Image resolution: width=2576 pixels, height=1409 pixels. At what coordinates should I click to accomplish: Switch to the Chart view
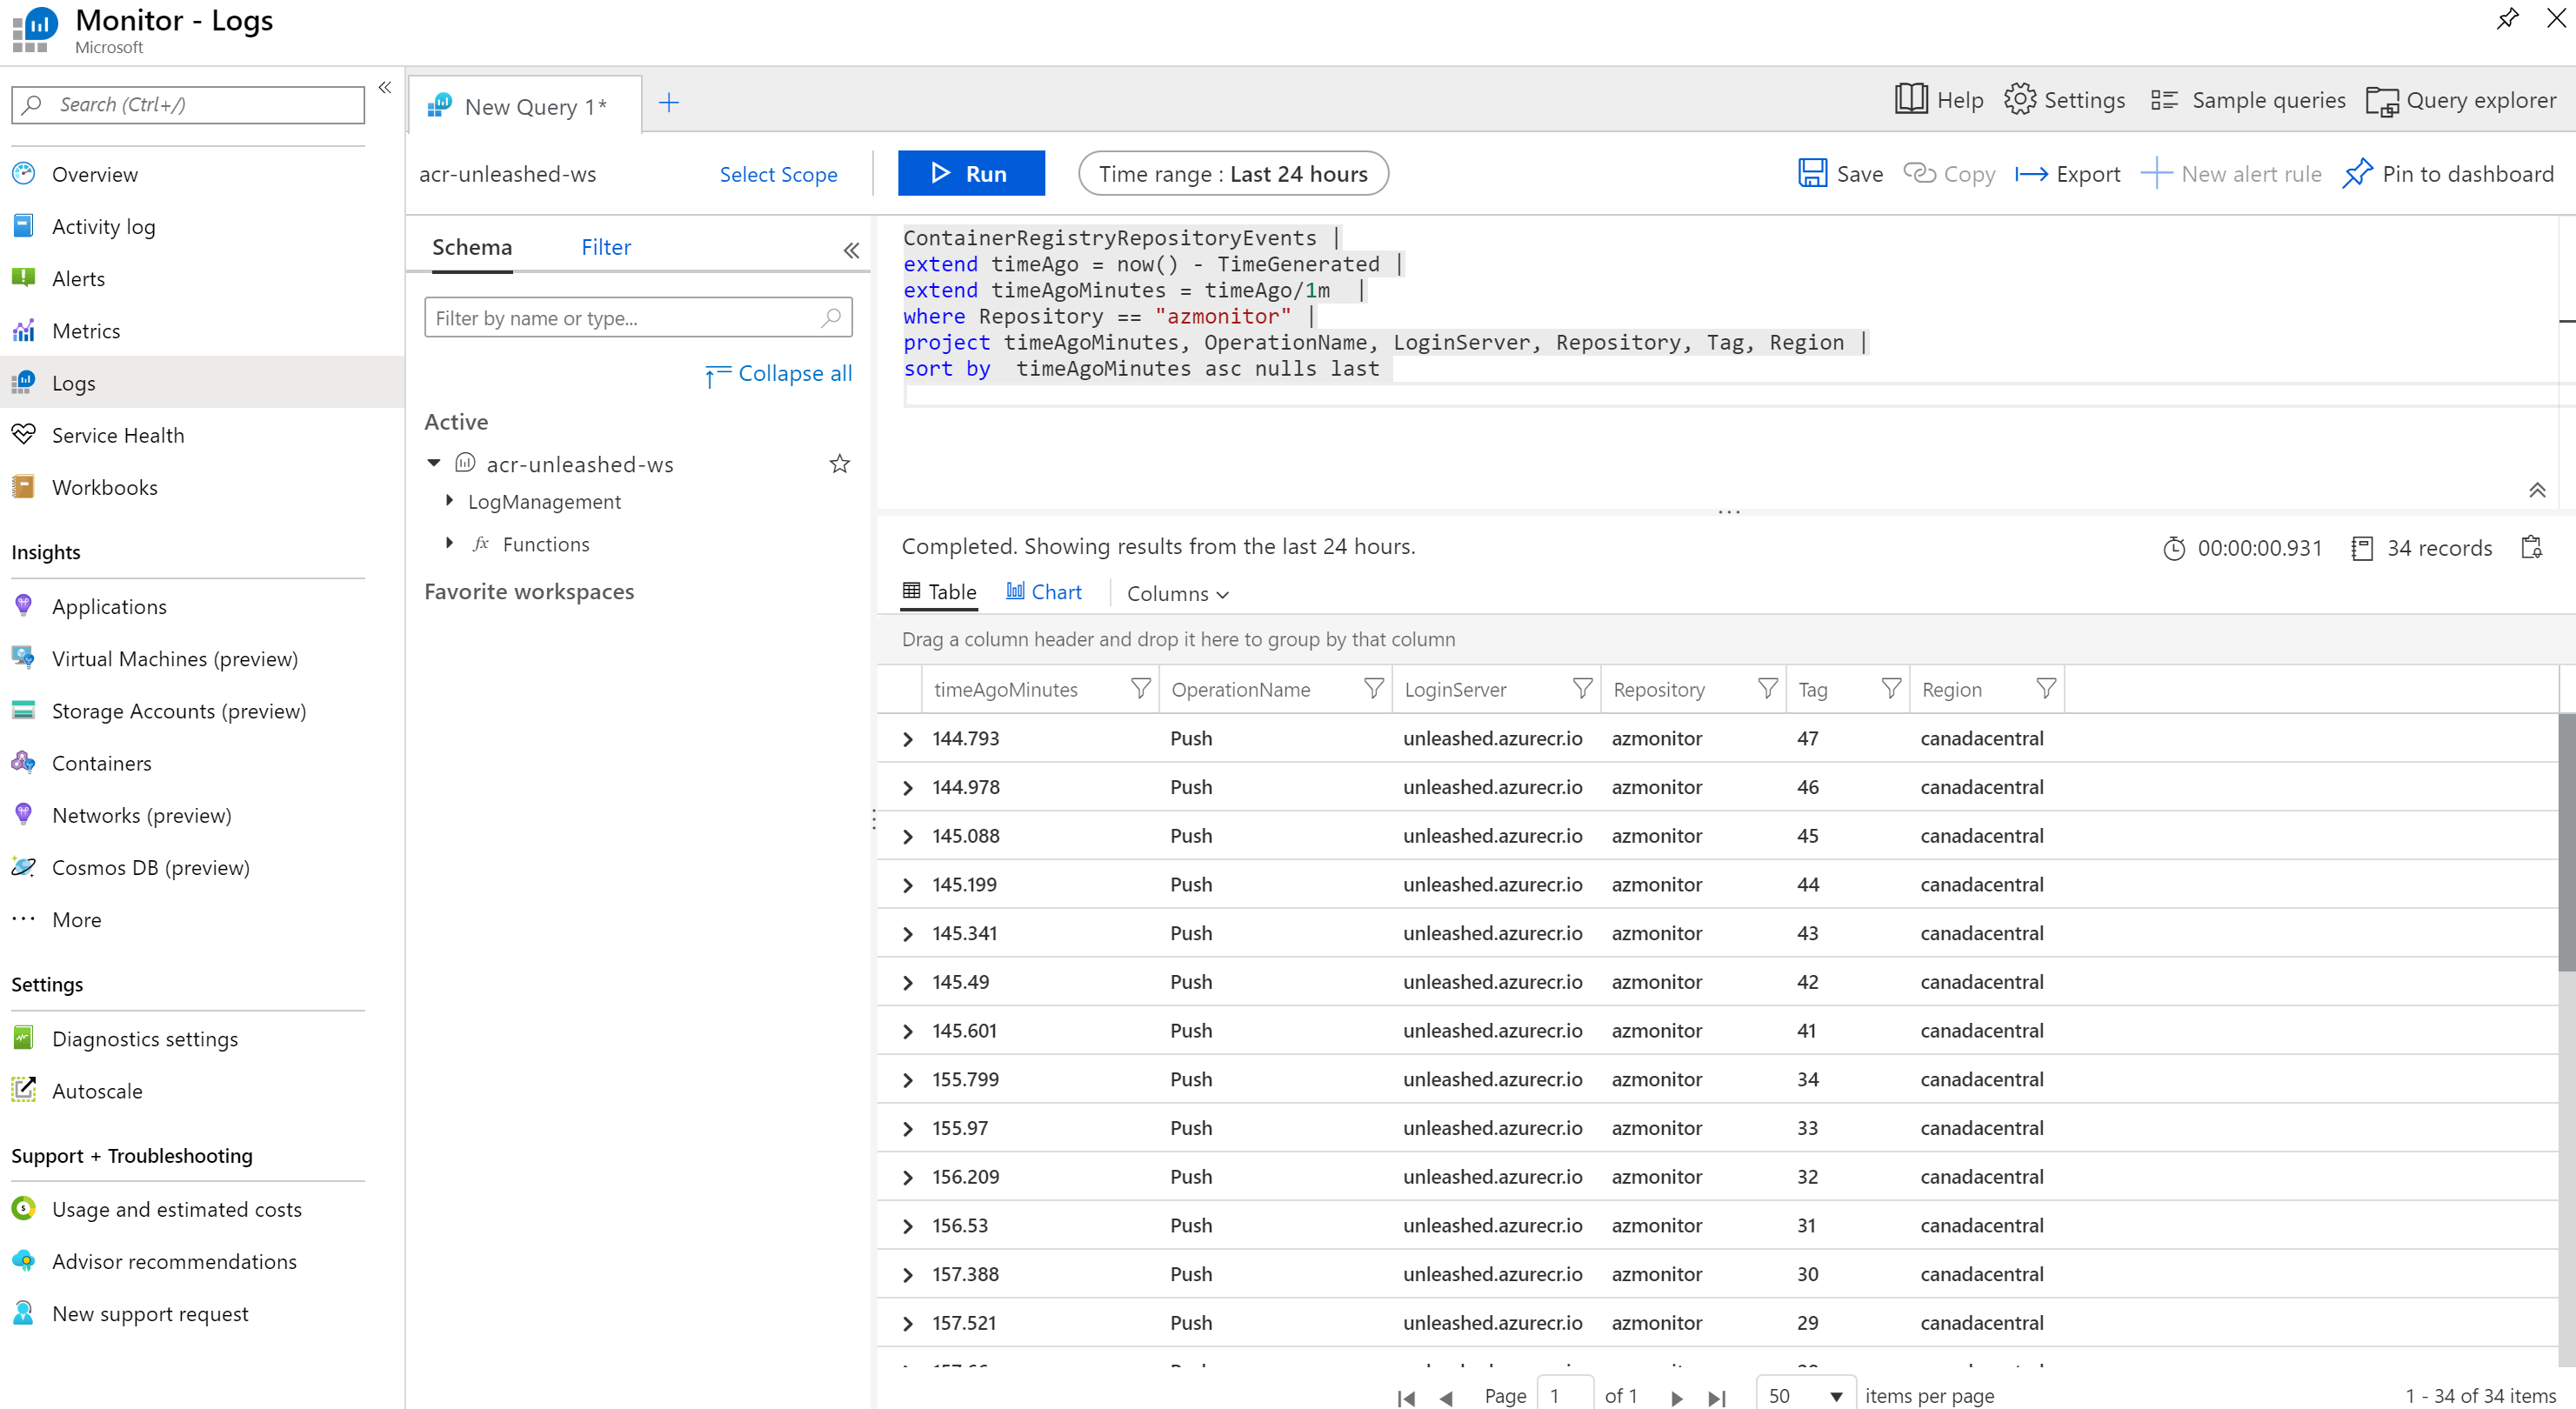1044,591
